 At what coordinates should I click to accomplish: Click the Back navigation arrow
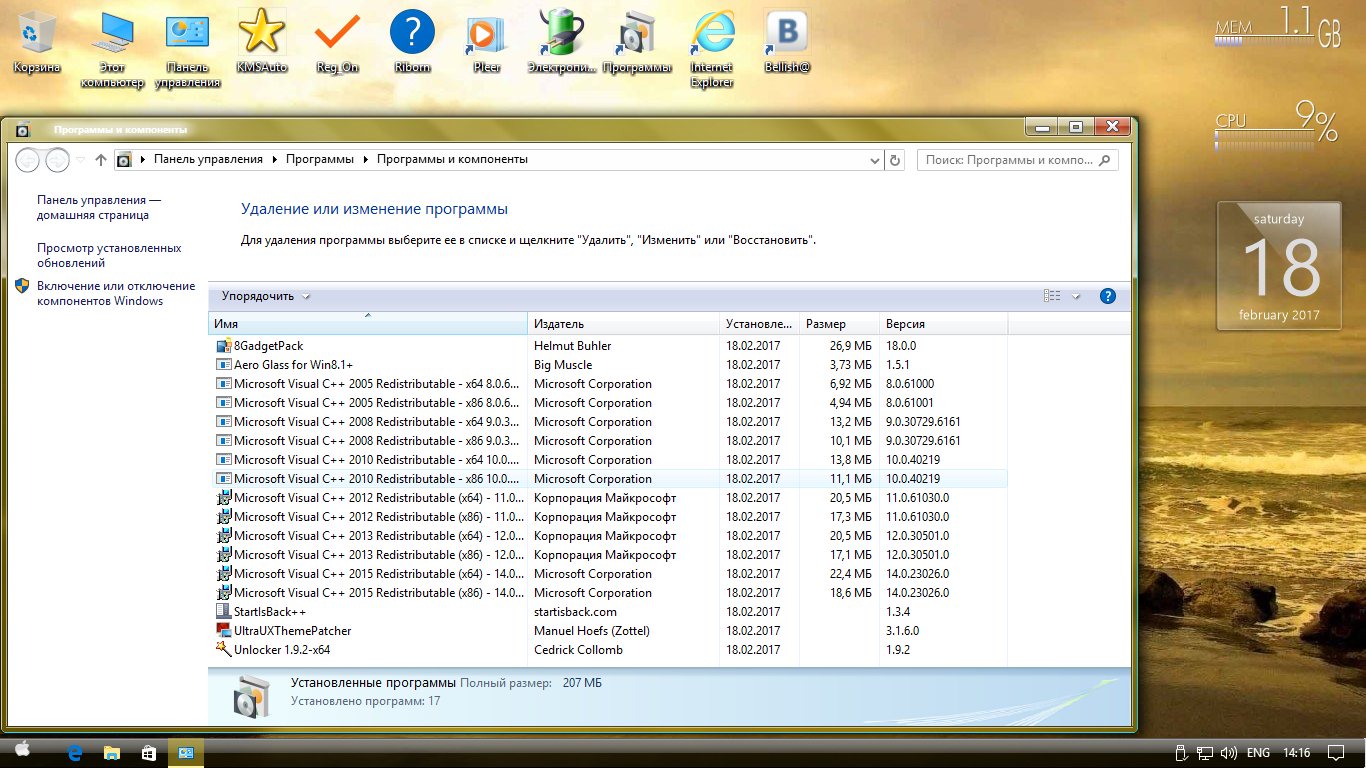28,159
